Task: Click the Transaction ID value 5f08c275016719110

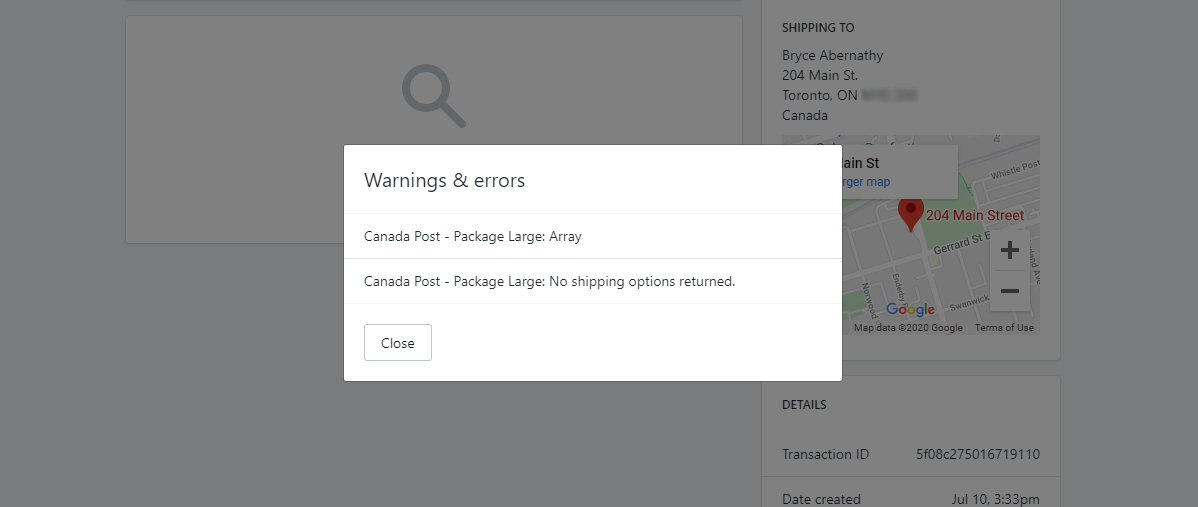Action: coord(978,454)
